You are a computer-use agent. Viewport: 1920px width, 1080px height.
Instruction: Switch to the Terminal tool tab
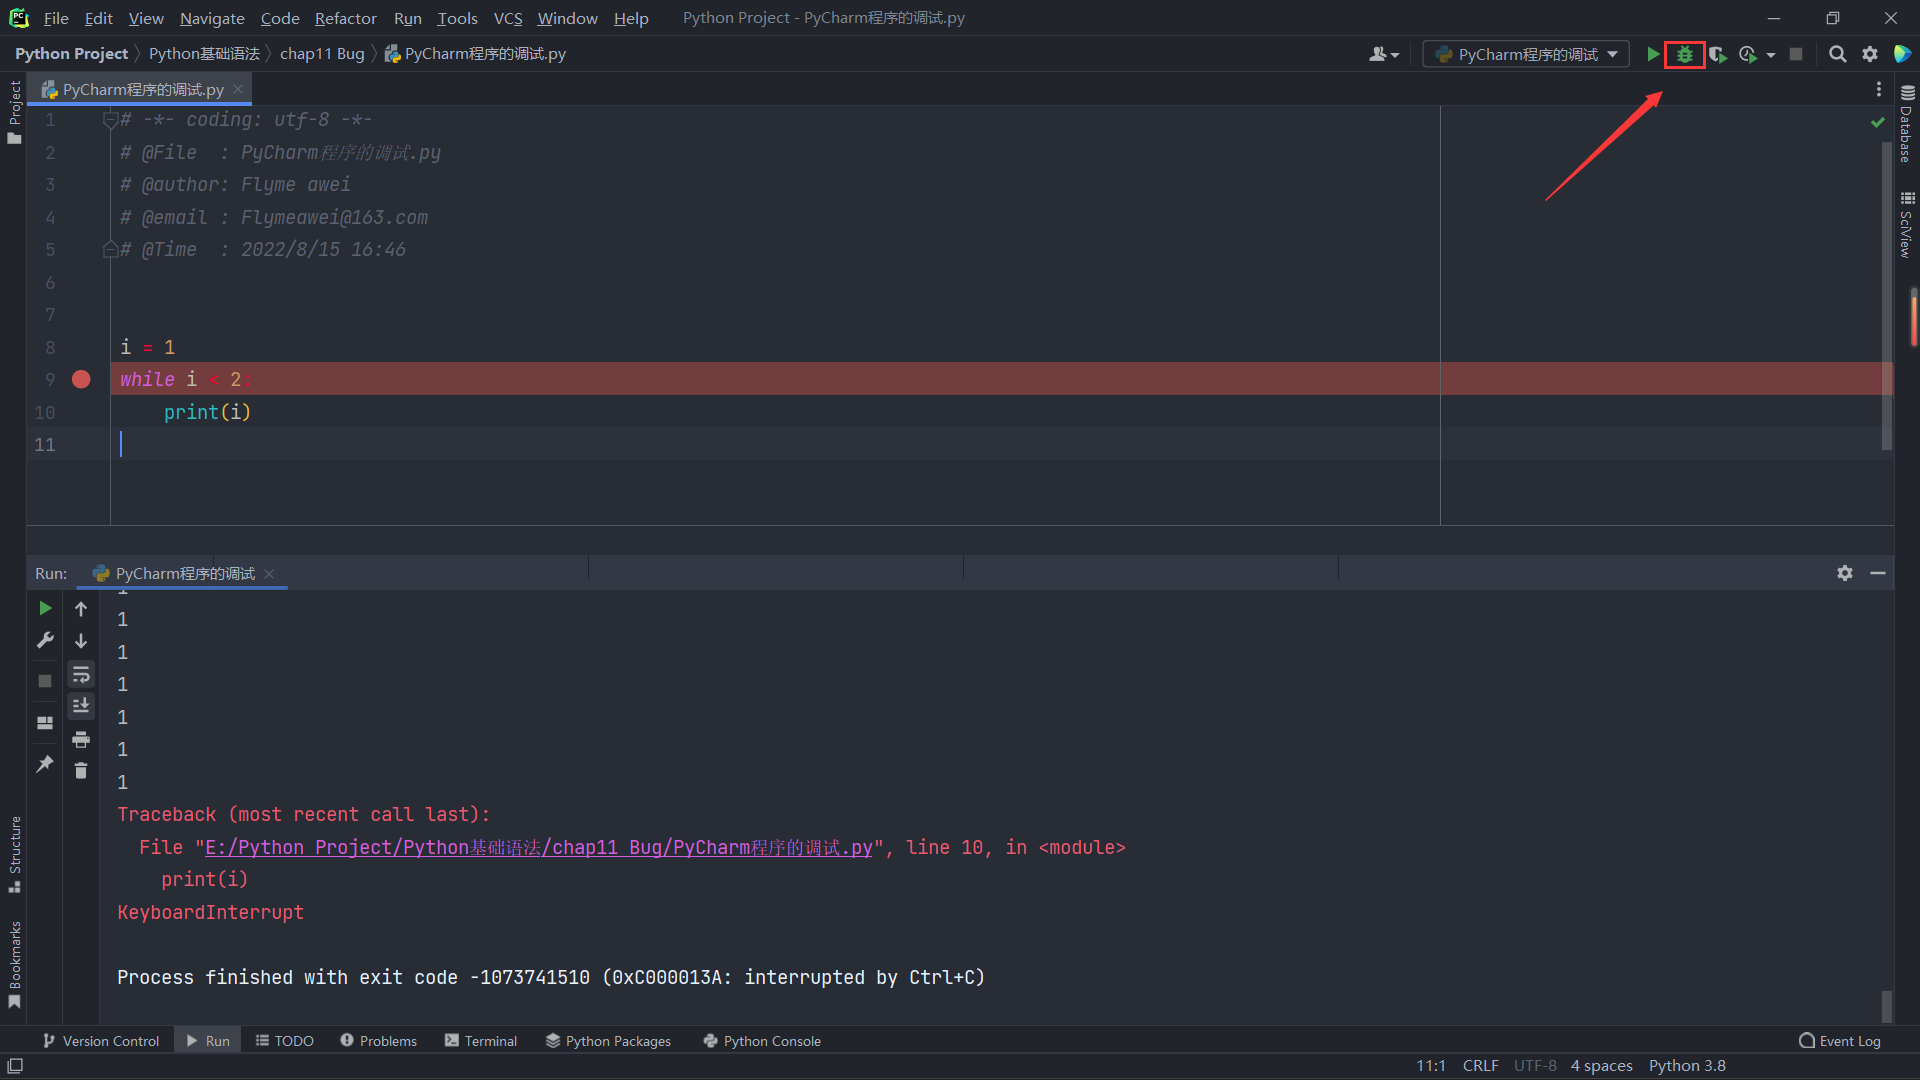[x=481, y=1041]
